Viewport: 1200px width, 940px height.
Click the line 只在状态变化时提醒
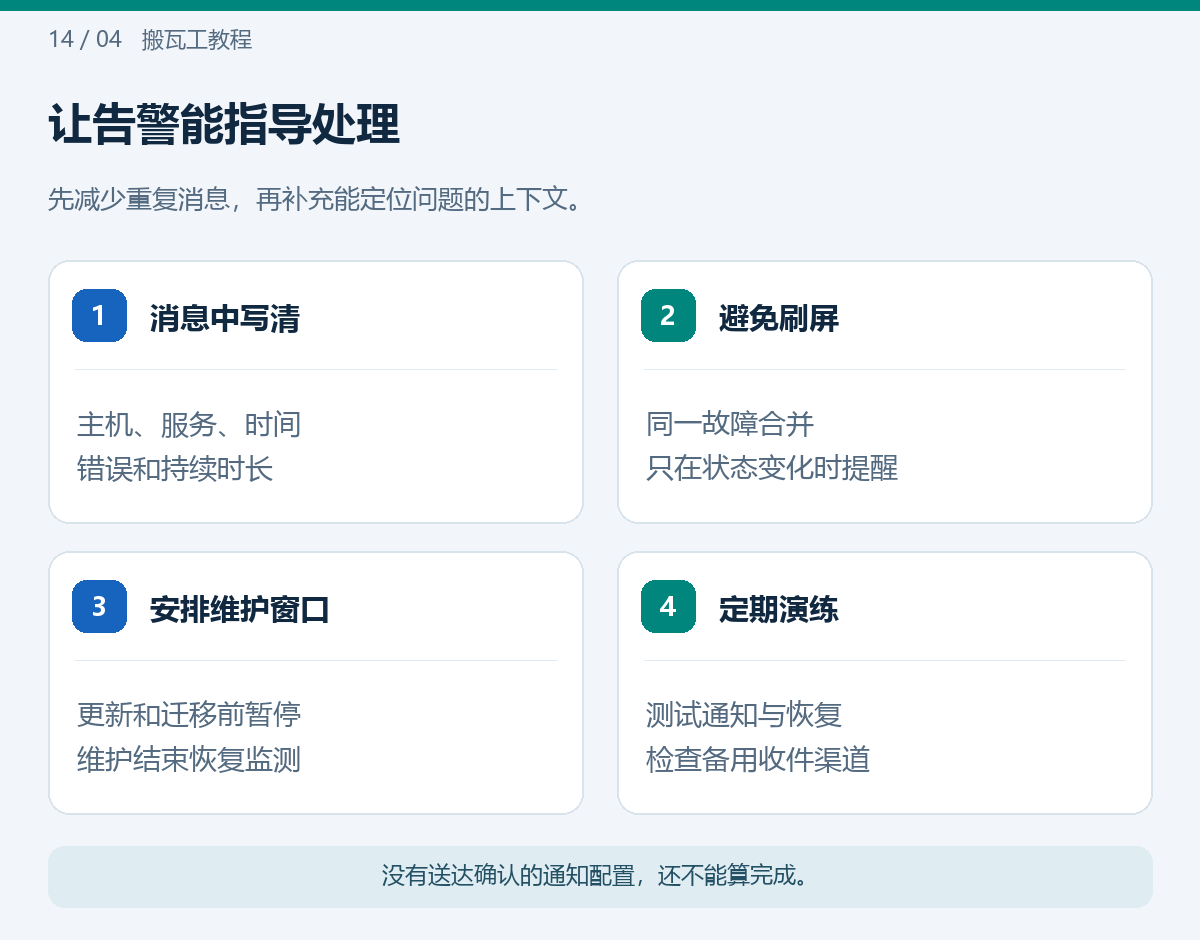click(772, 469)
